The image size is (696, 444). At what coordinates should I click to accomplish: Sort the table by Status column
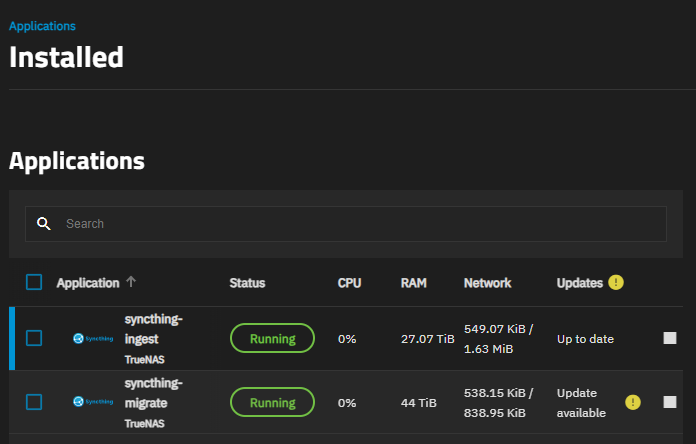(x=247, y=283)
